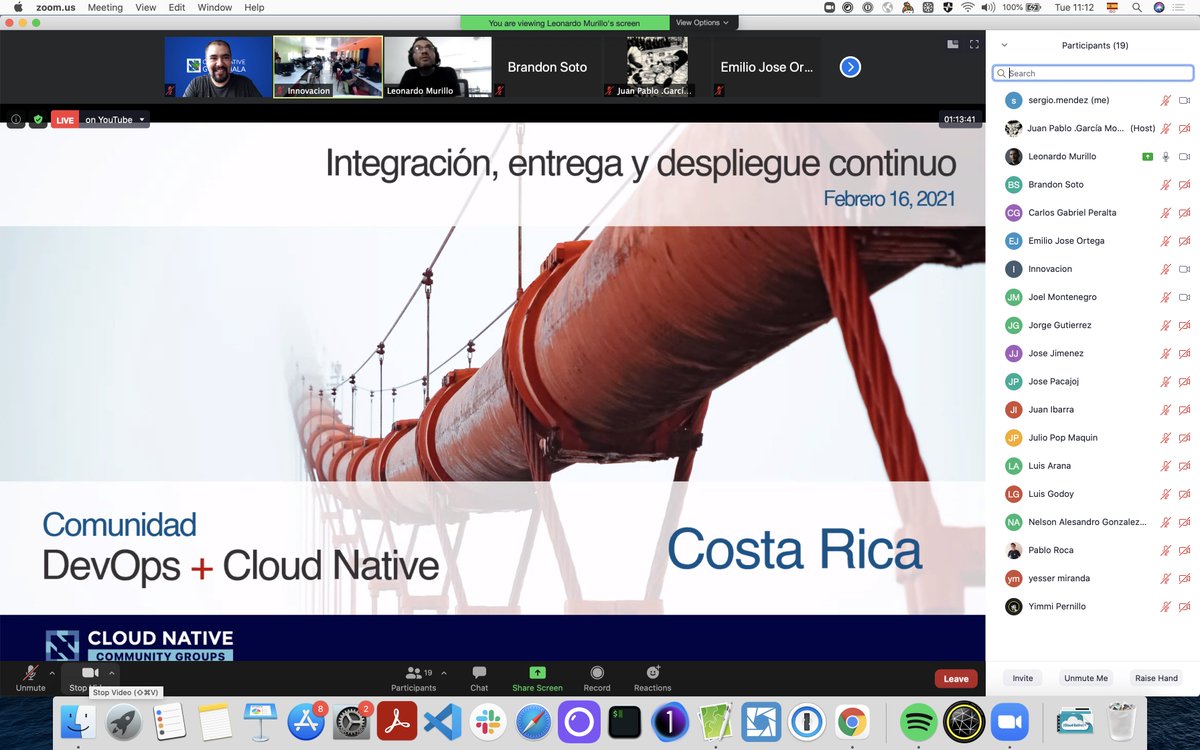This screenshot has width=1200, height=750.
Task: Expand audio options caret next to Unmute
Action: point(52,673)
